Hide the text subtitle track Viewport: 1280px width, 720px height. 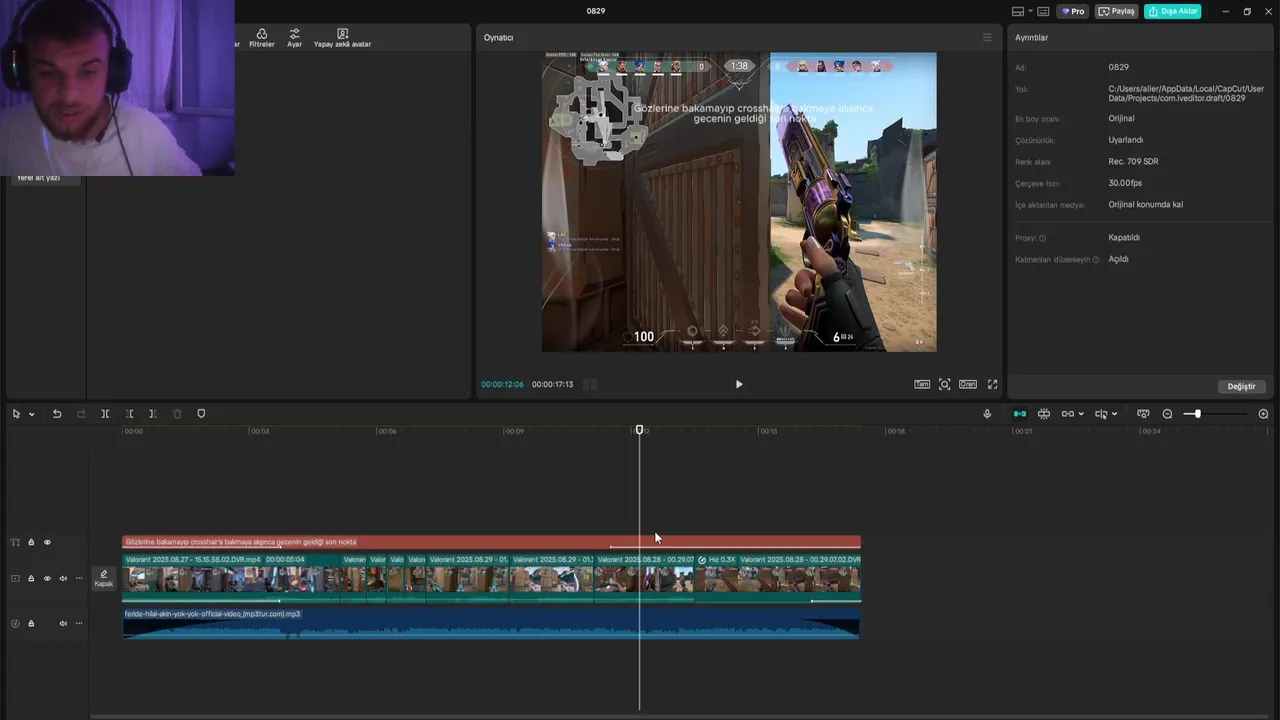pos(47,542)
